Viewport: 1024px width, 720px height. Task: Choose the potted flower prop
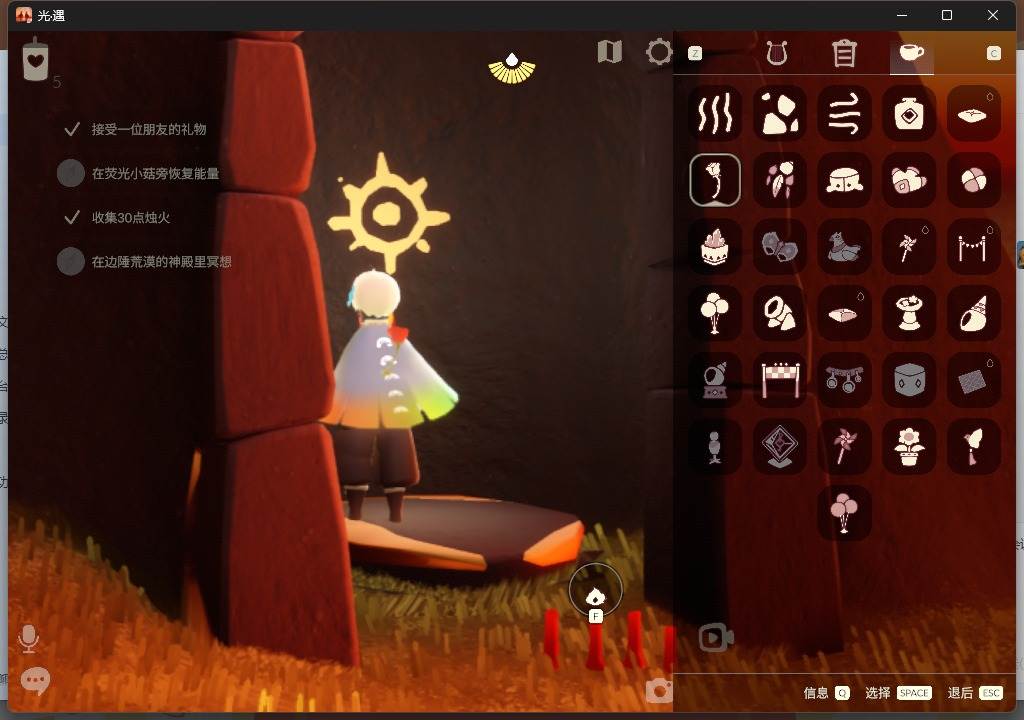coord(908,447)
